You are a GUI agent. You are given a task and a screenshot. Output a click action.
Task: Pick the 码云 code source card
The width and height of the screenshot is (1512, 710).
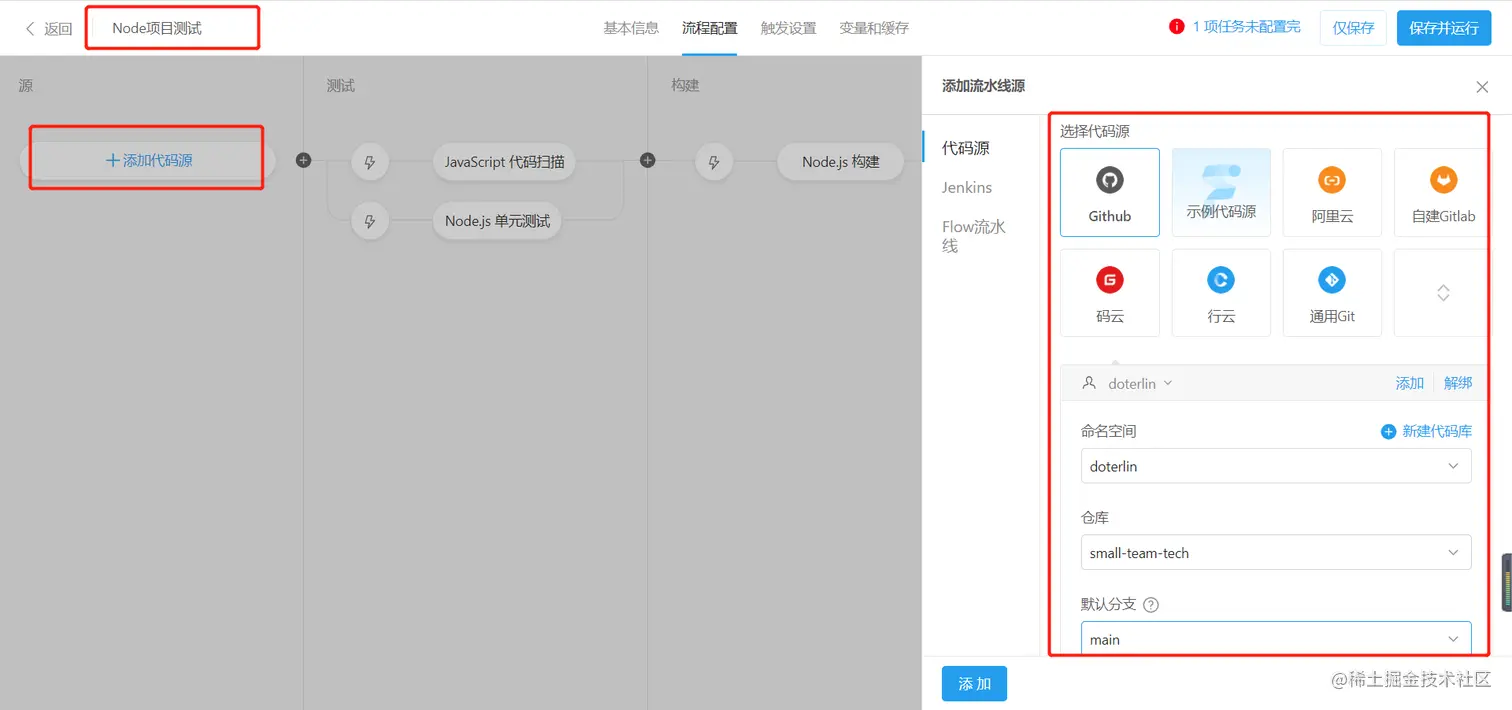[x=1109, y=292]
